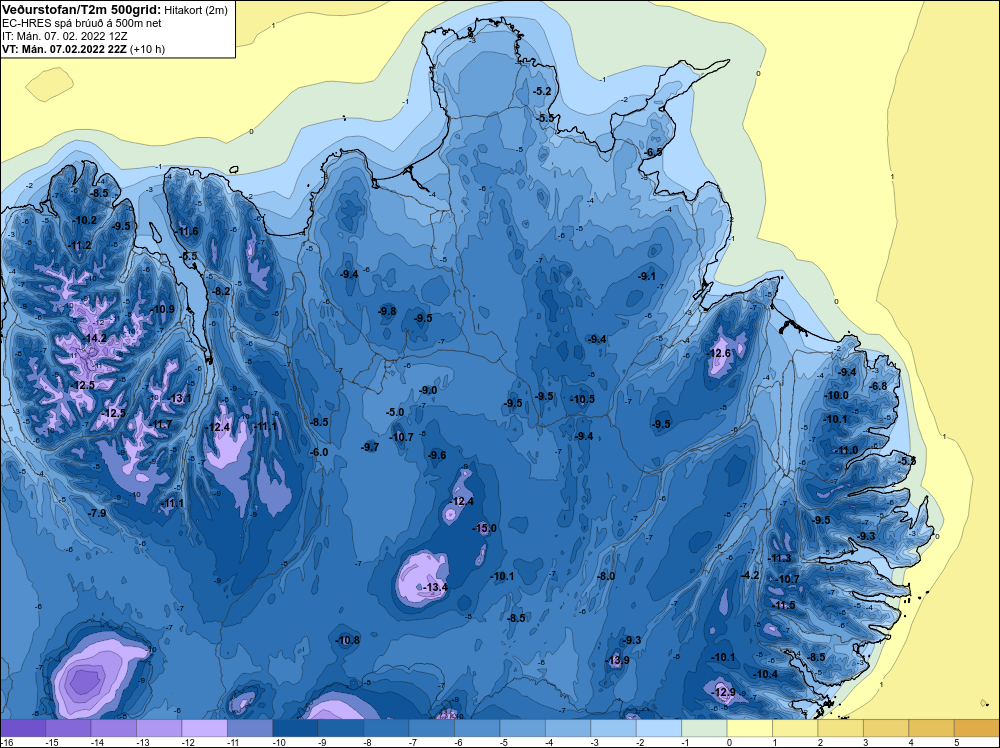Screen dimensions: 1000x748
Task: Click the orange swatch between 4 and 5
Action: (x=932, y=728)
